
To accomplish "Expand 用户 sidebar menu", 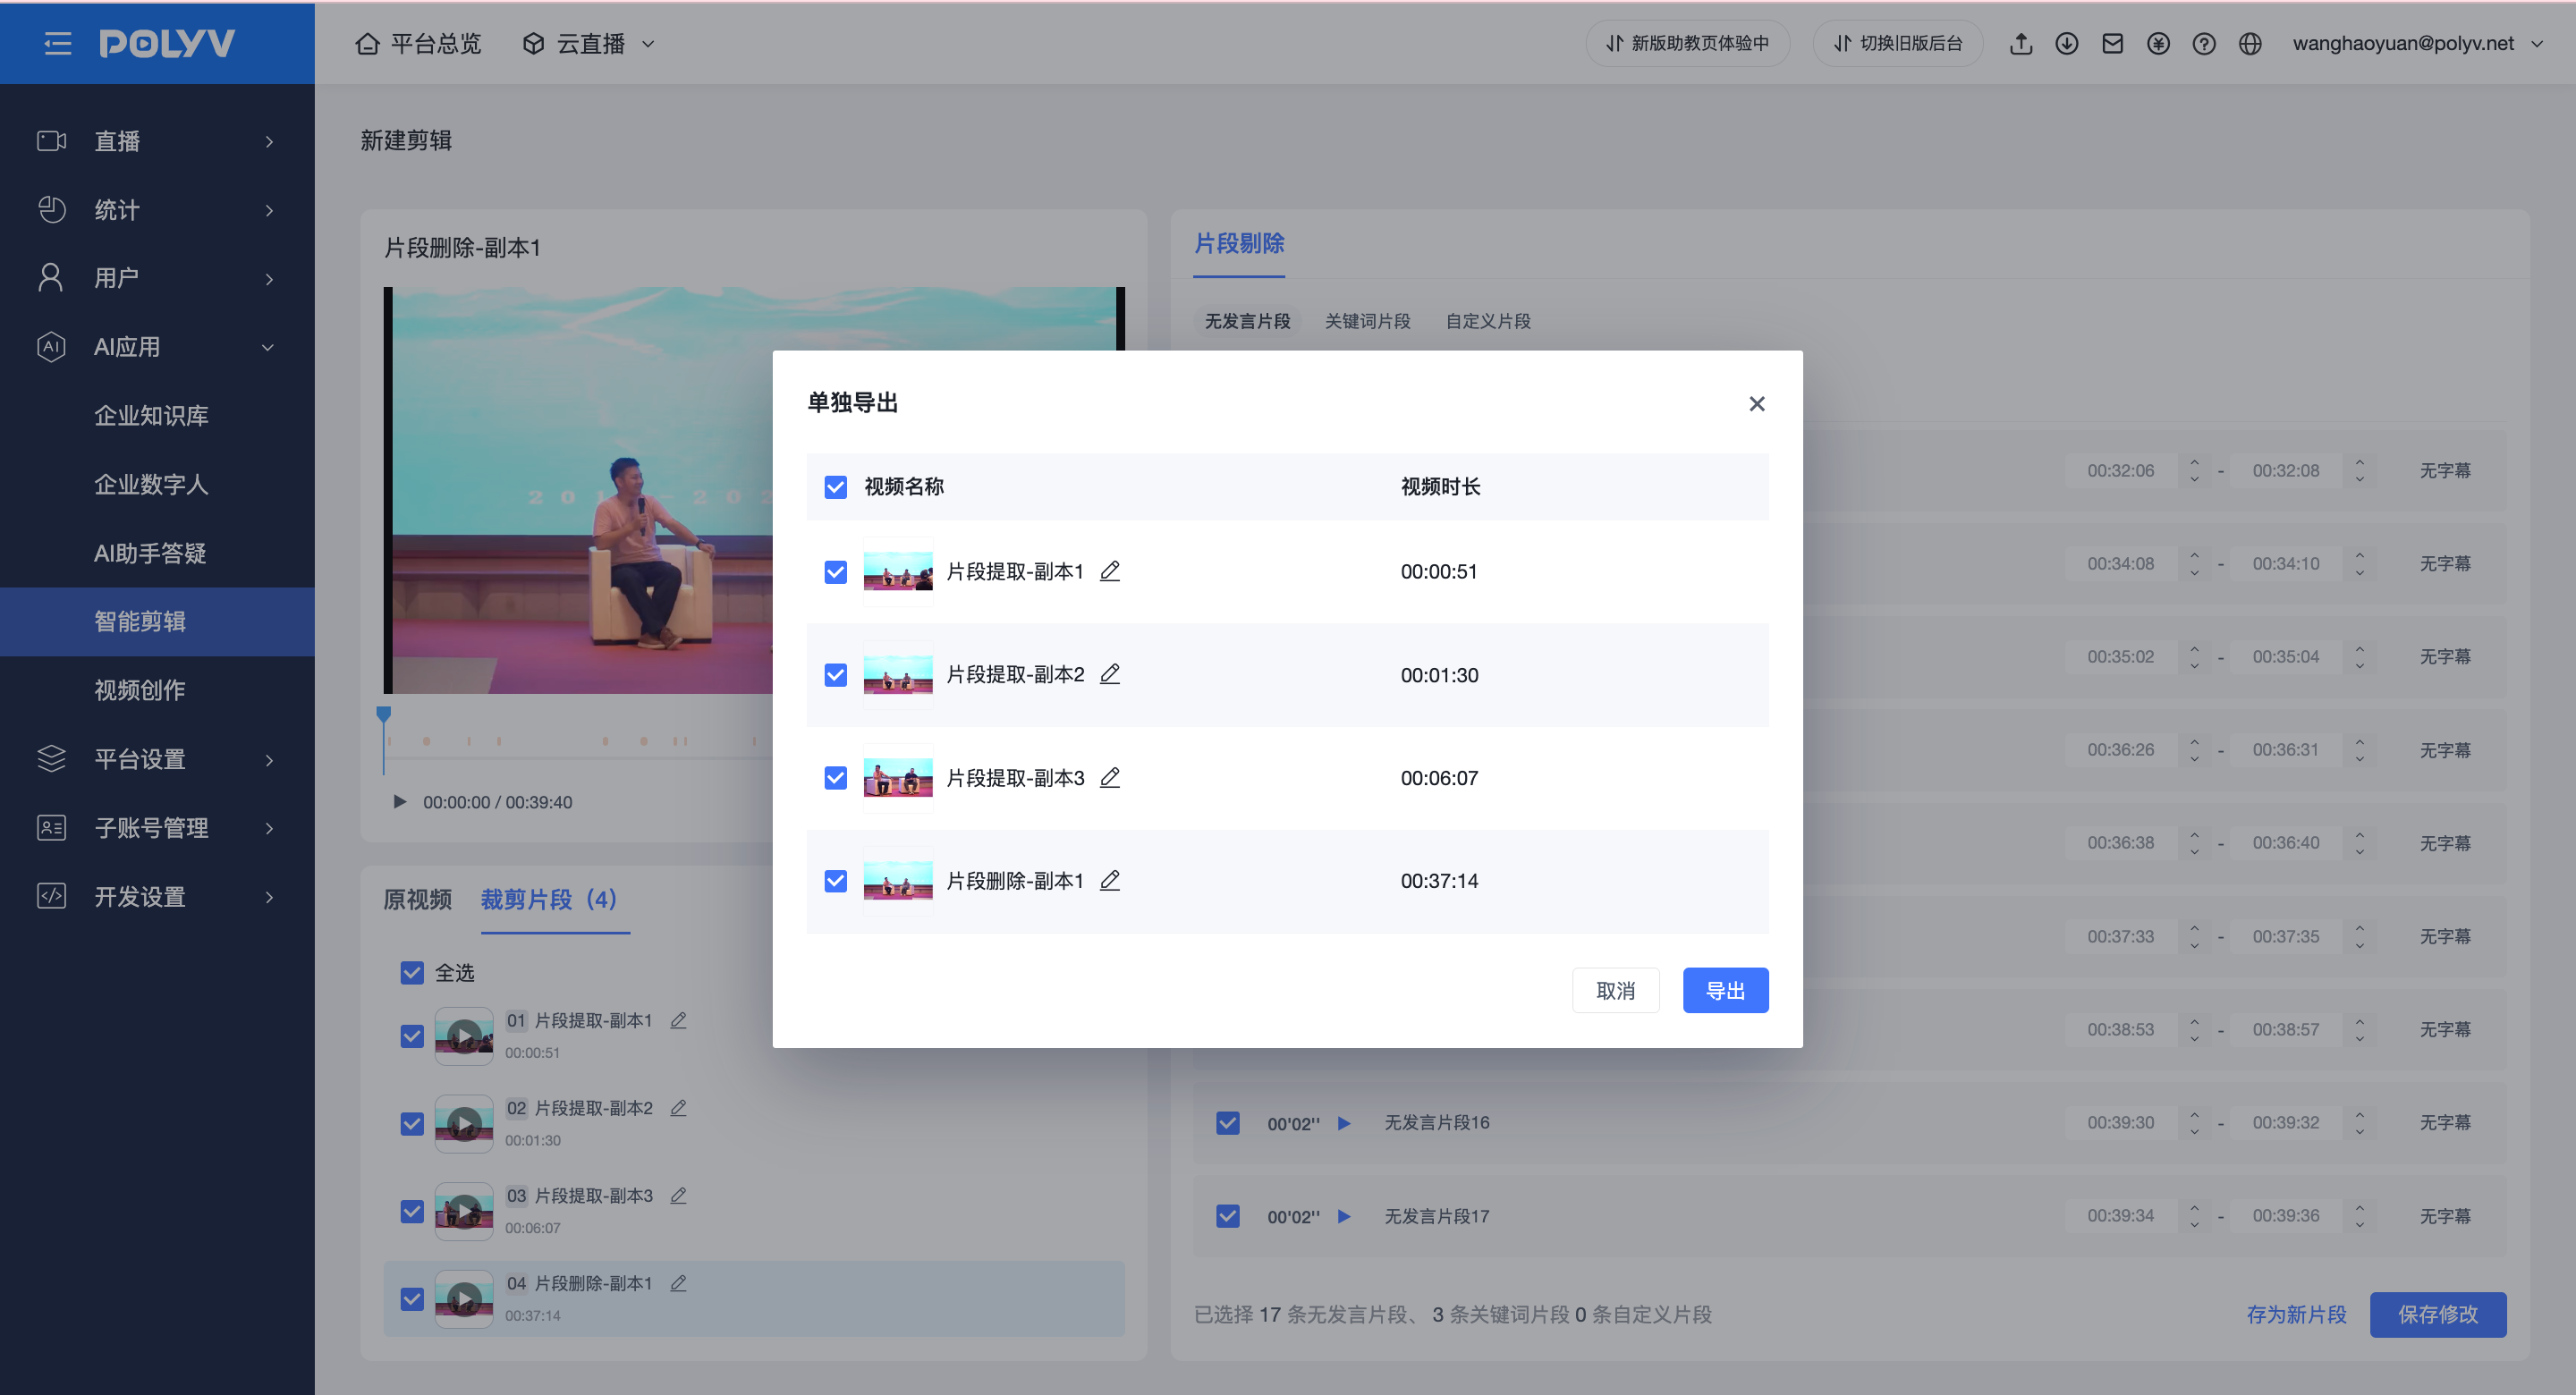I will 157,278.
